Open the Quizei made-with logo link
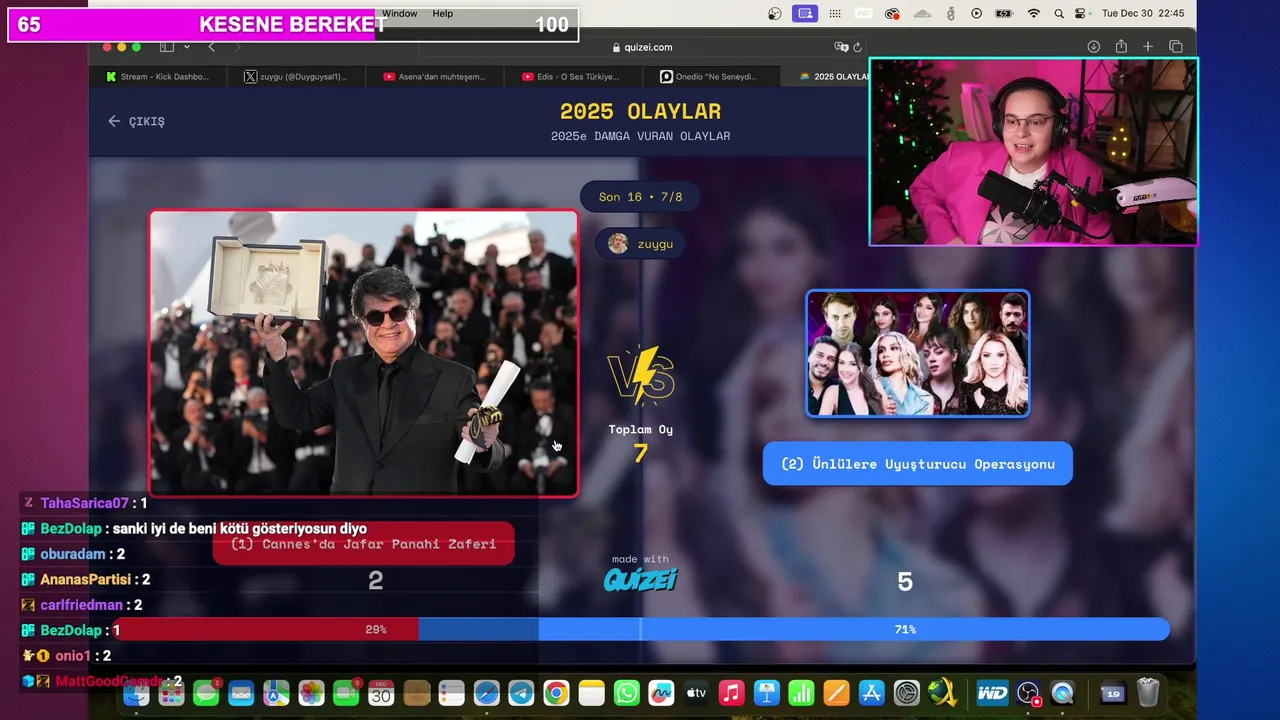 pos(640,579)
